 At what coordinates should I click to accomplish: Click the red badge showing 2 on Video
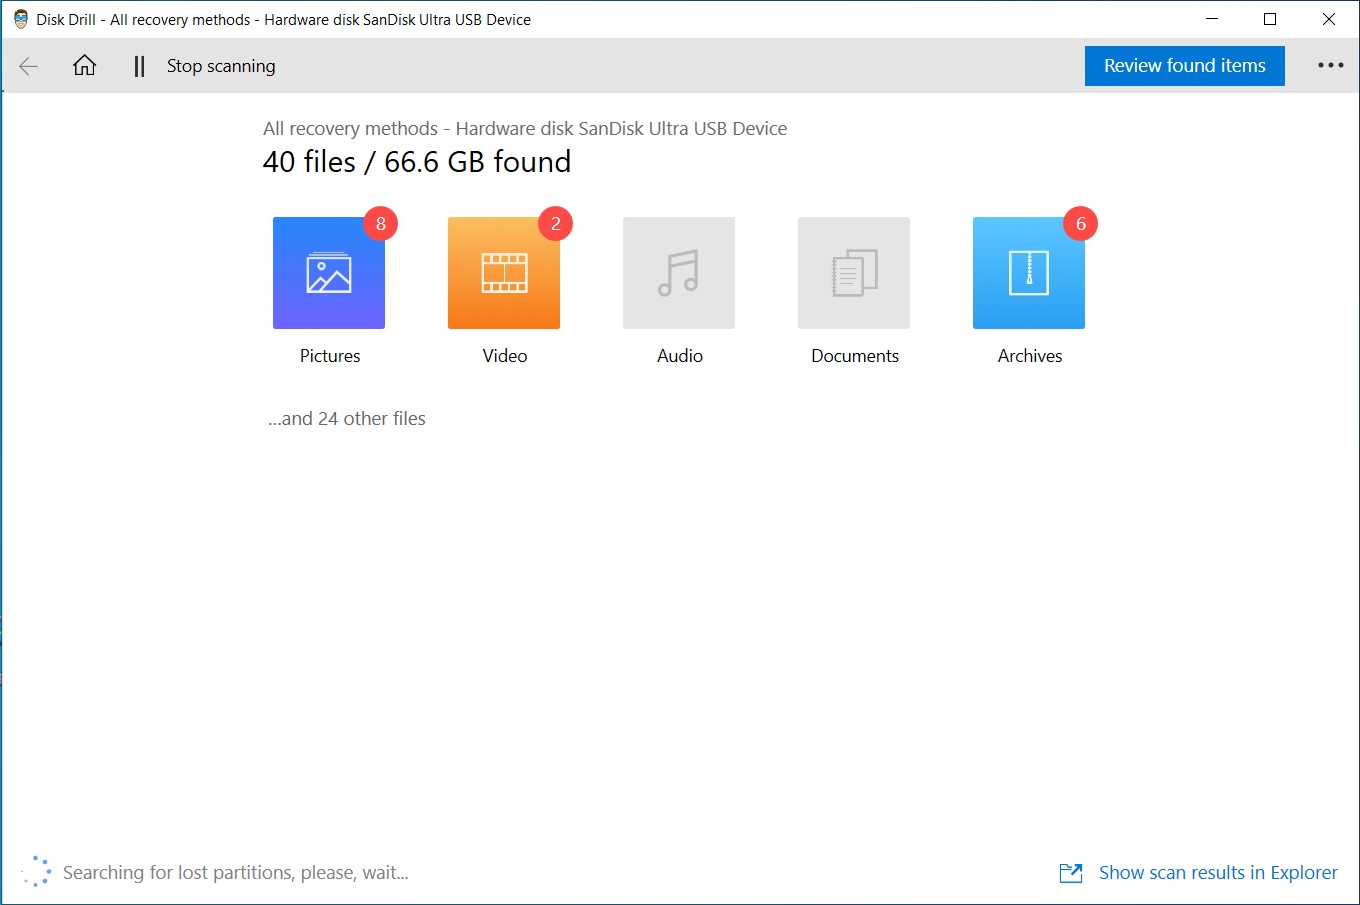pos(556,224)
